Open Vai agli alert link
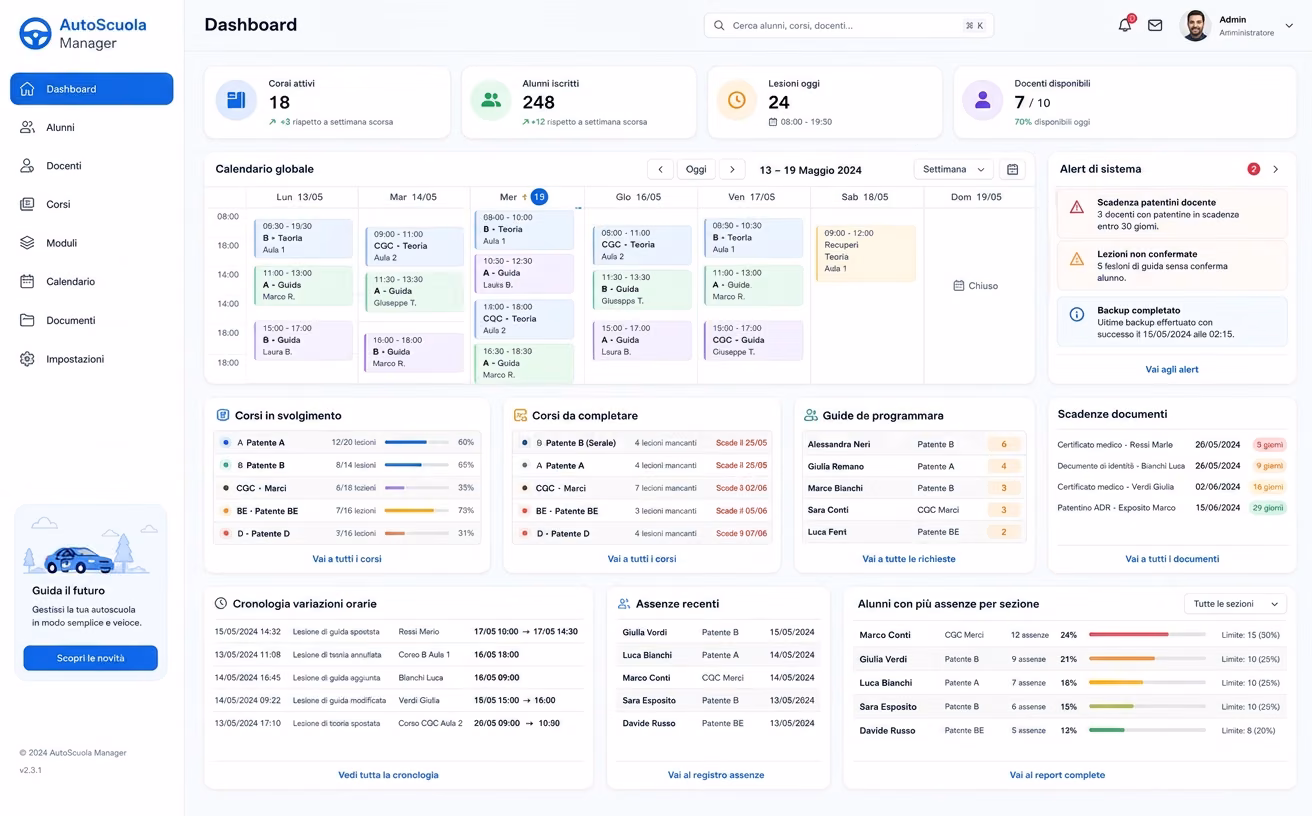 tap(1172, 369)
